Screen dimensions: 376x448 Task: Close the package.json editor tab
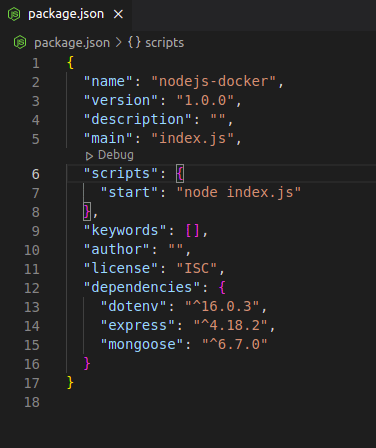coord(118,14)
